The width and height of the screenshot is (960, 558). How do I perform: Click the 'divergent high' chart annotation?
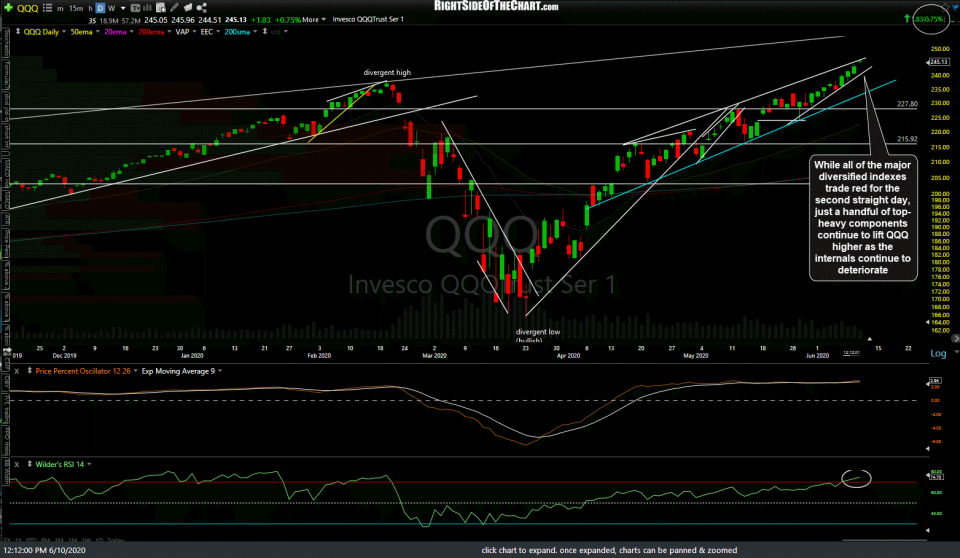click(387, 72)
